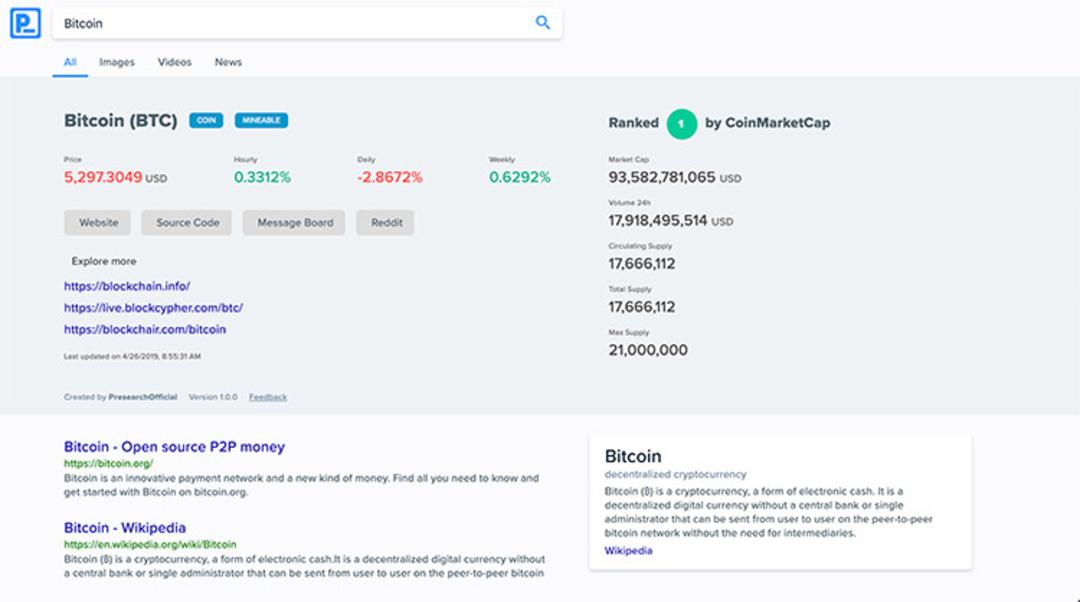This screenshot has width=1080, height=602.
Task: Open the News tab
Action: pyautogui.click(x=228, y=62)
